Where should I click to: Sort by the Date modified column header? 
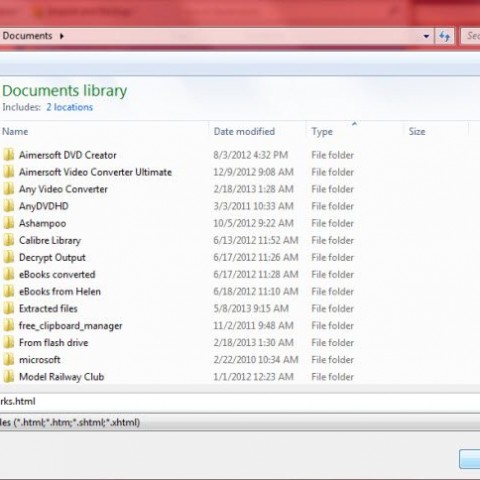[x=244, y=131]
